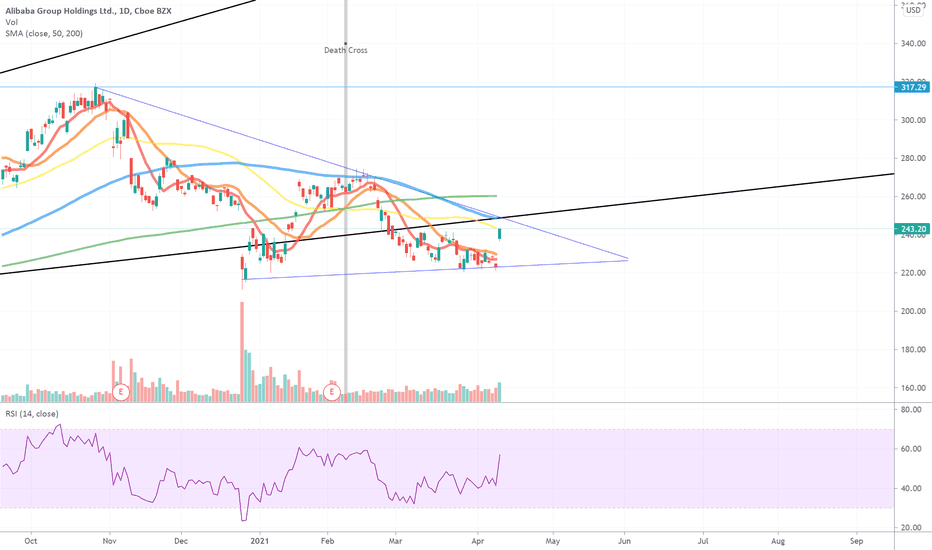Click the 80.00 RSI axis value
The width and height of the screenshot is (932, 550).
(x=911, y=410)
